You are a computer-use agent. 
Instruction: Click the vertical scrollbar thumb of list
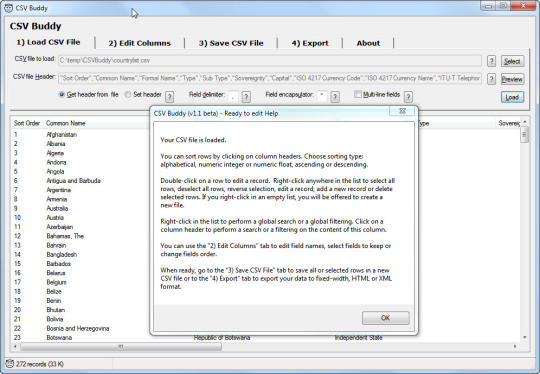point(525,134)
